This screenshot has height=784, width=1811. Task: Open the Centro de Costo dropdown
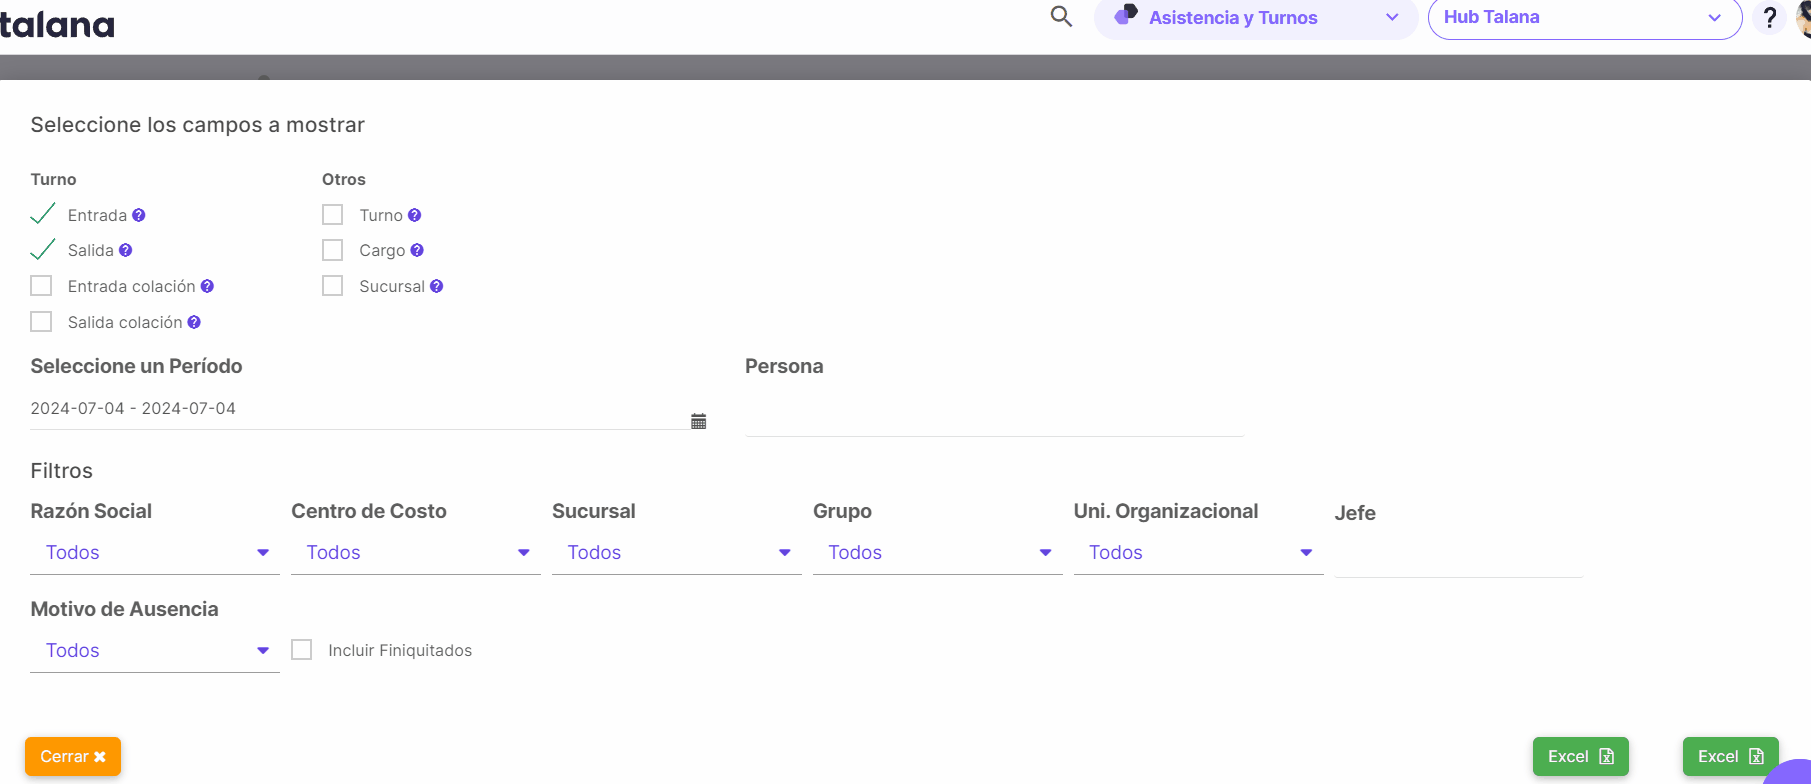click(416, 553)
